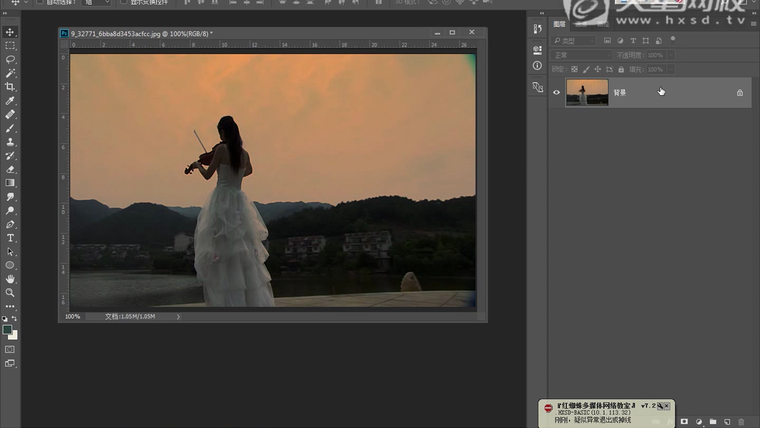Click the 背景 layer thumbnail
The height and width of the screenshot is (428, 760).
(x=586, y=93)
